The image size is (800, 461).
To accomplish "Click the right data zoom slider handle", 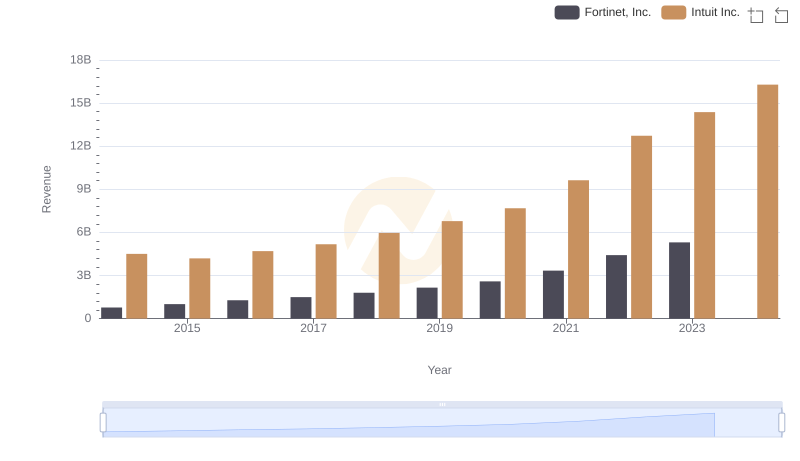I will tap(782, 423).
